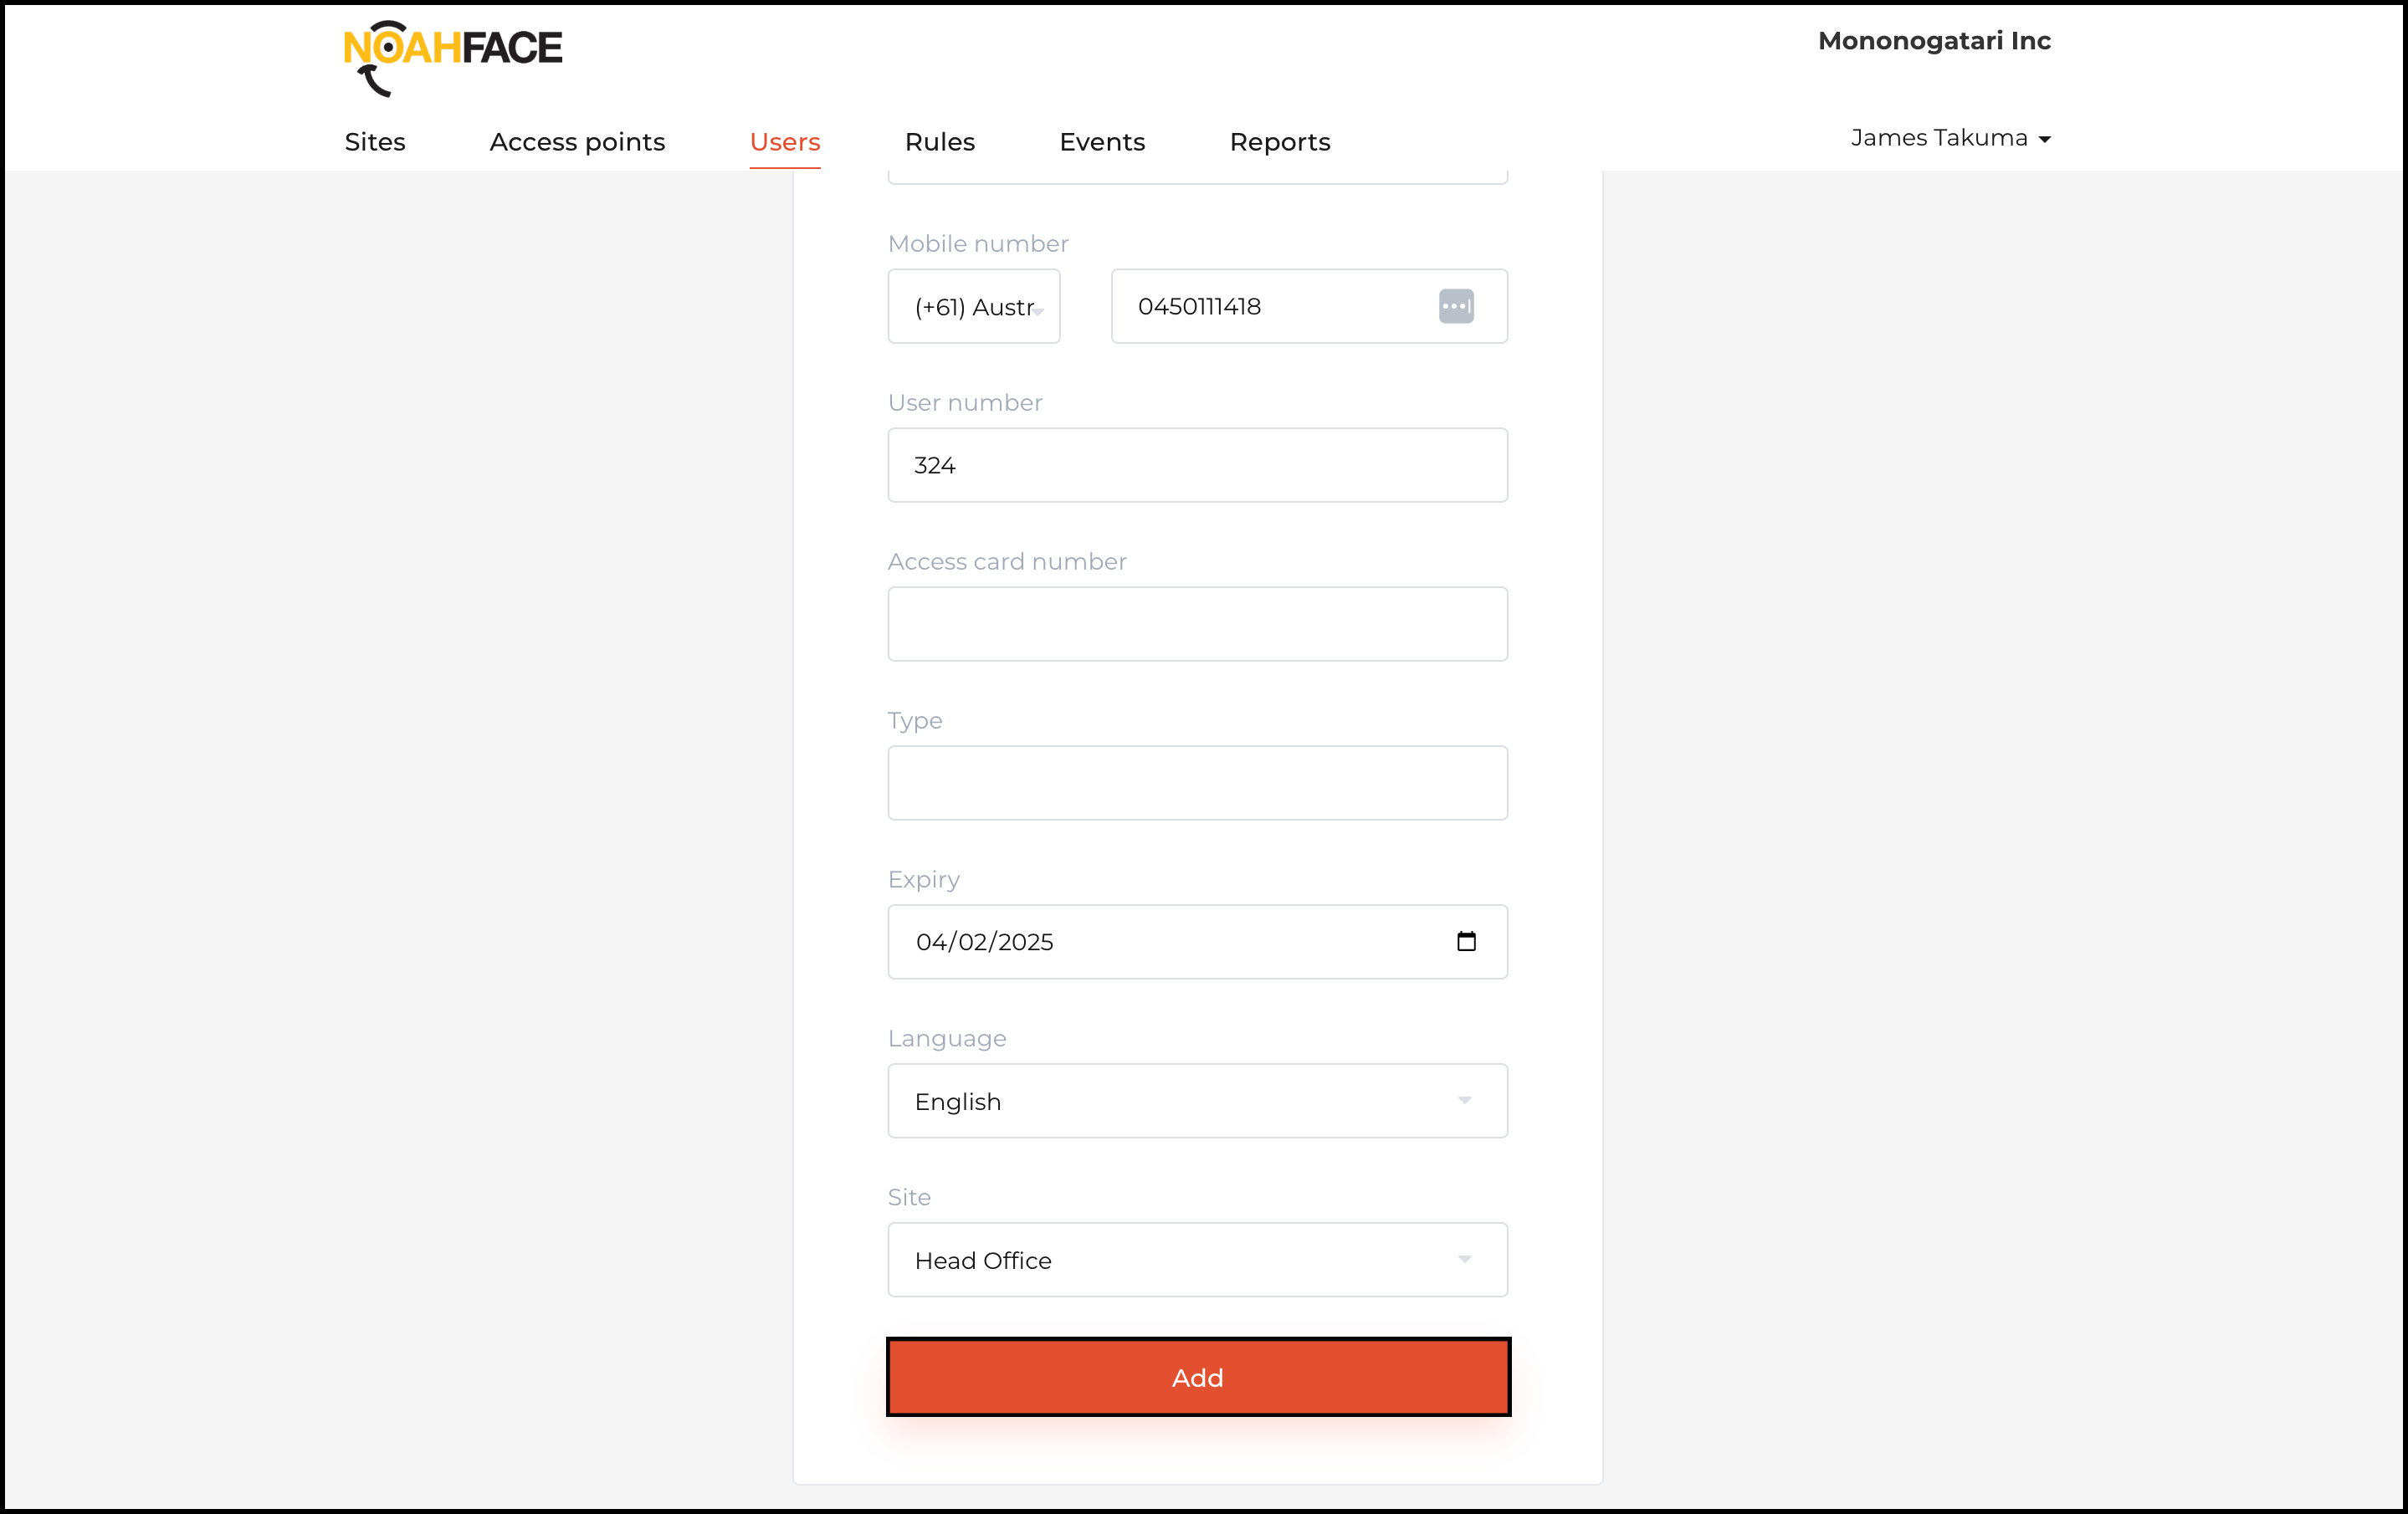The height and width of the screenshot is (1514, 2408).
Task: Click the NoahFace logo
Action: click(x=452, y=58)
